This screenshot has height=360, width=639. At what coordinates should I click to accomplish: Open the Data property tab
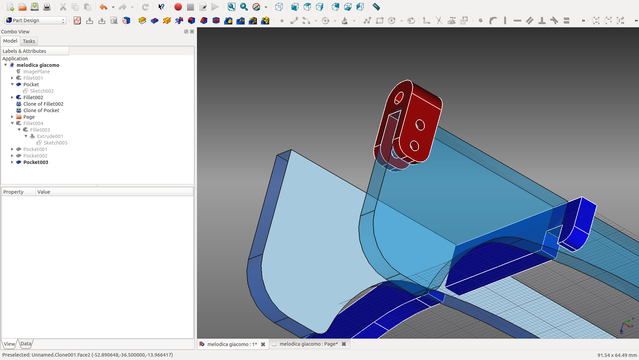(26, 344)
